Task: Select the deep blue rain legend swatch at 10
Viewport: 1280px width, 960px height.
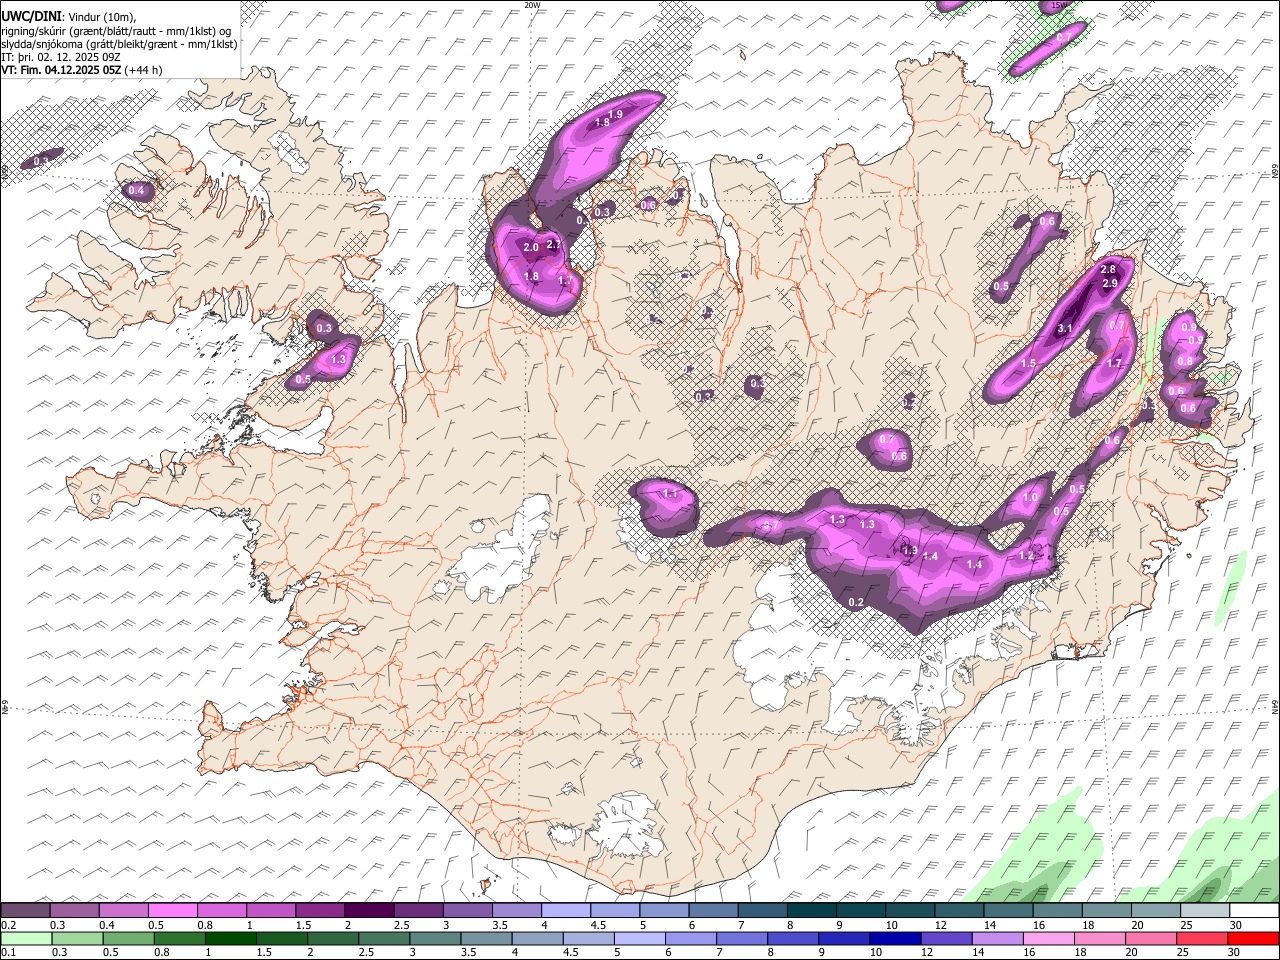Action: [x=894, y=938]
